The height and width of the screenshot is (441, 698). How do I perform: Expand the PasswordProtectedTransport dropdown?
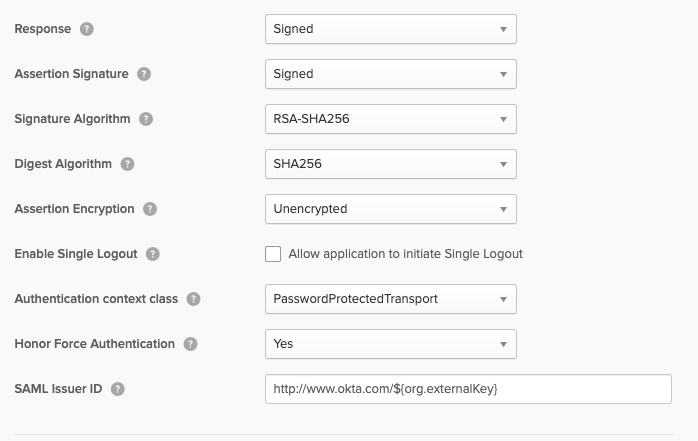(x=391, y=299)
